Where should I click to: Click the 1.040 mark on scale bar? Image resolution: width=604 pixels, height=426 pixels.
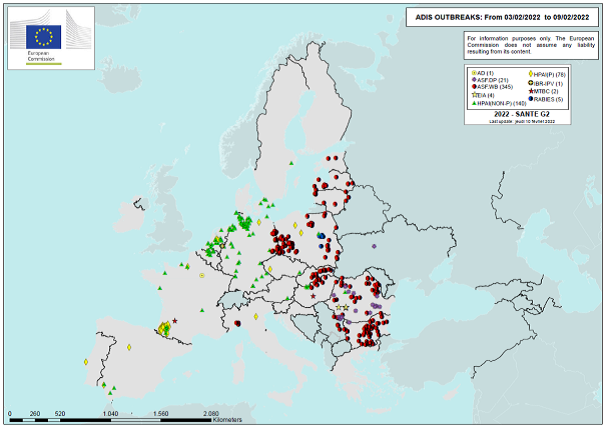pos(110,413)
